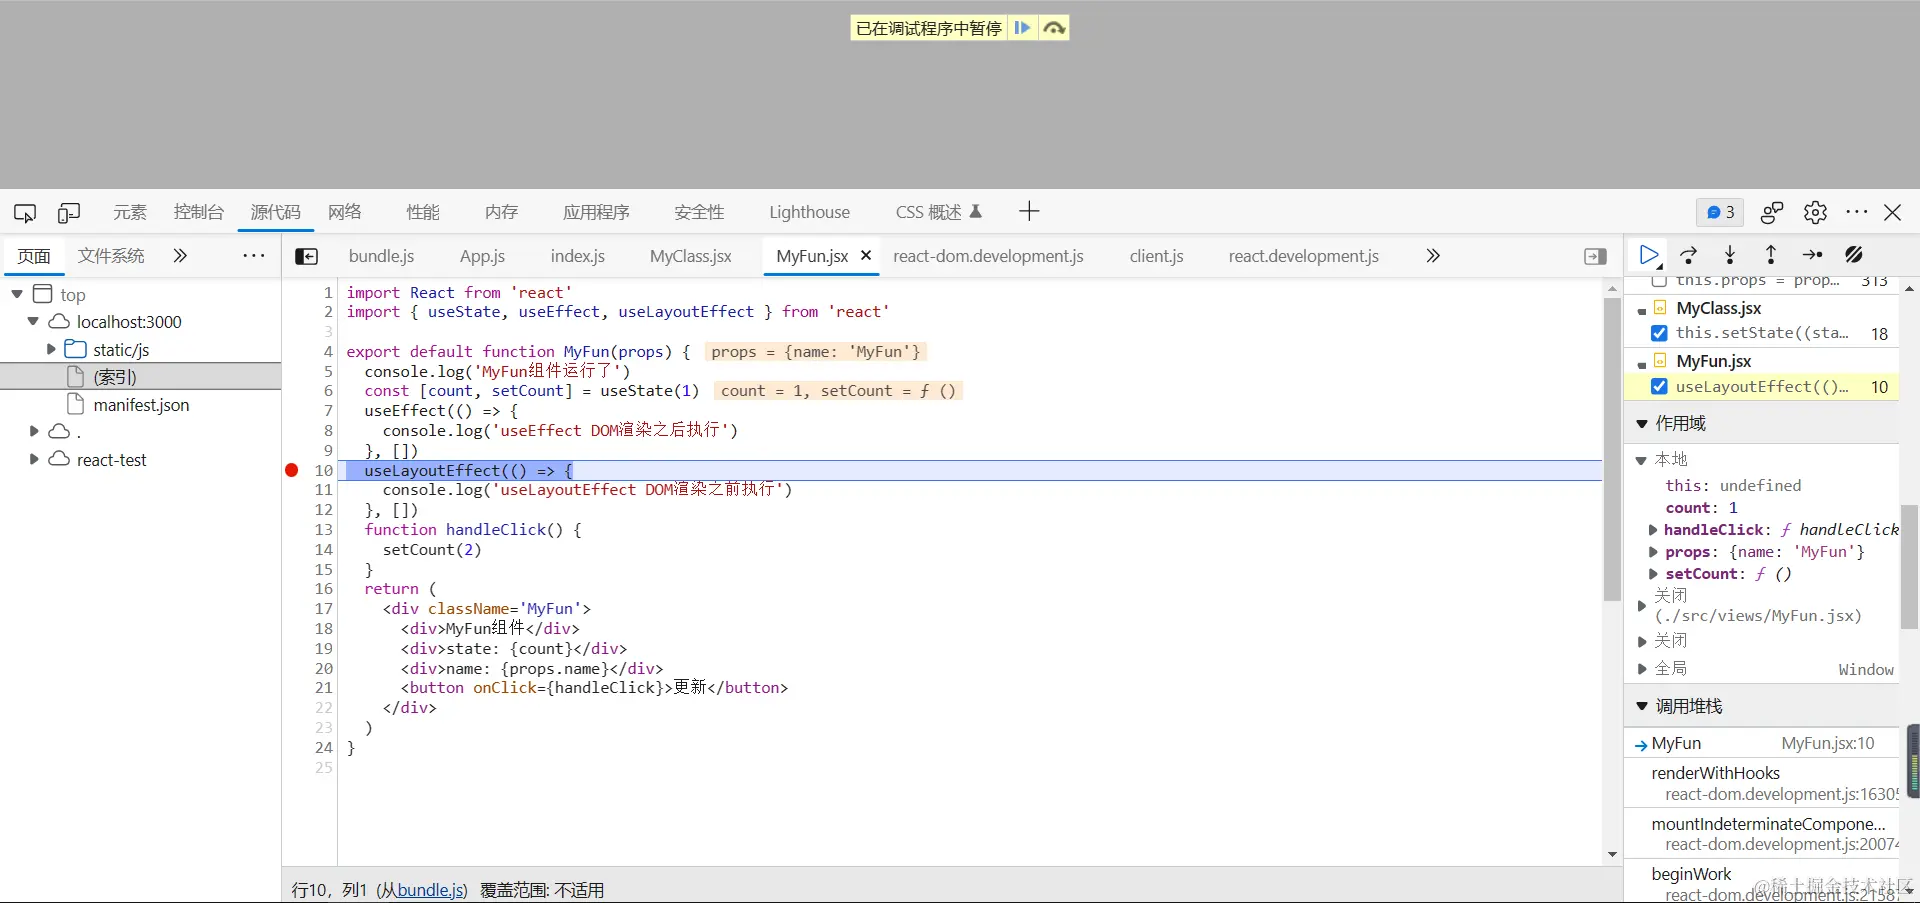Open the Lighthouse tab
Image resolution: width=1920 pixels, height=903 pixels.
pos(809,212)
